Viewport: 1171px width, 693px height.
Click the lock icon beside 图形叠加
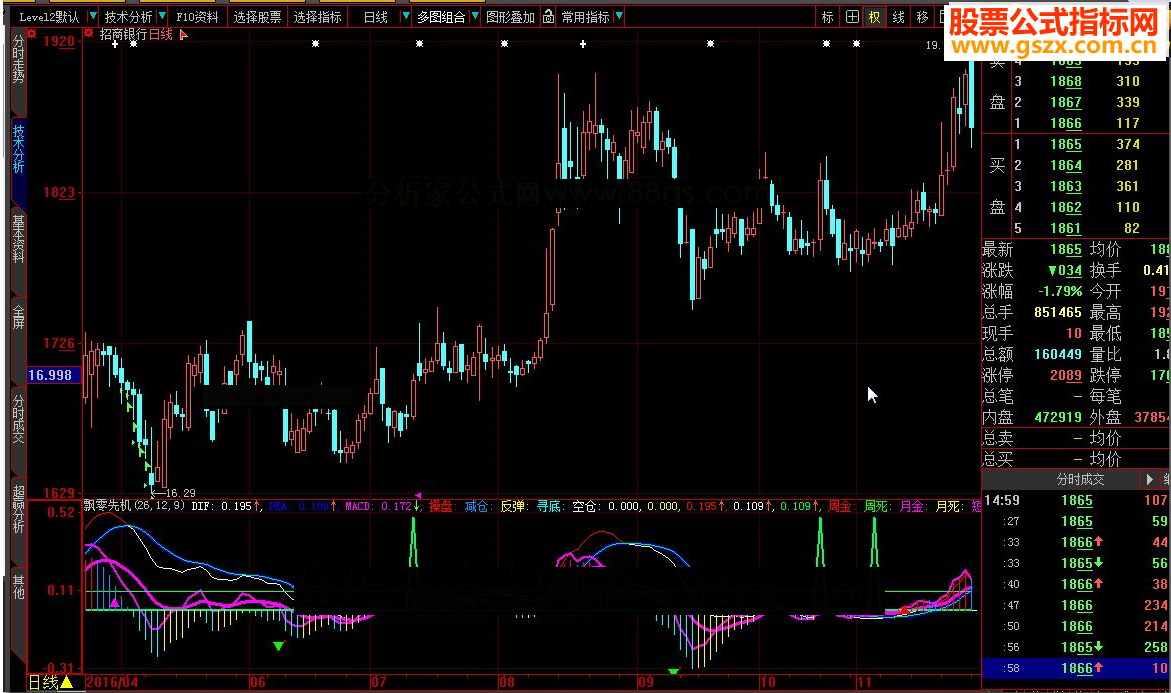pos(548,17)
